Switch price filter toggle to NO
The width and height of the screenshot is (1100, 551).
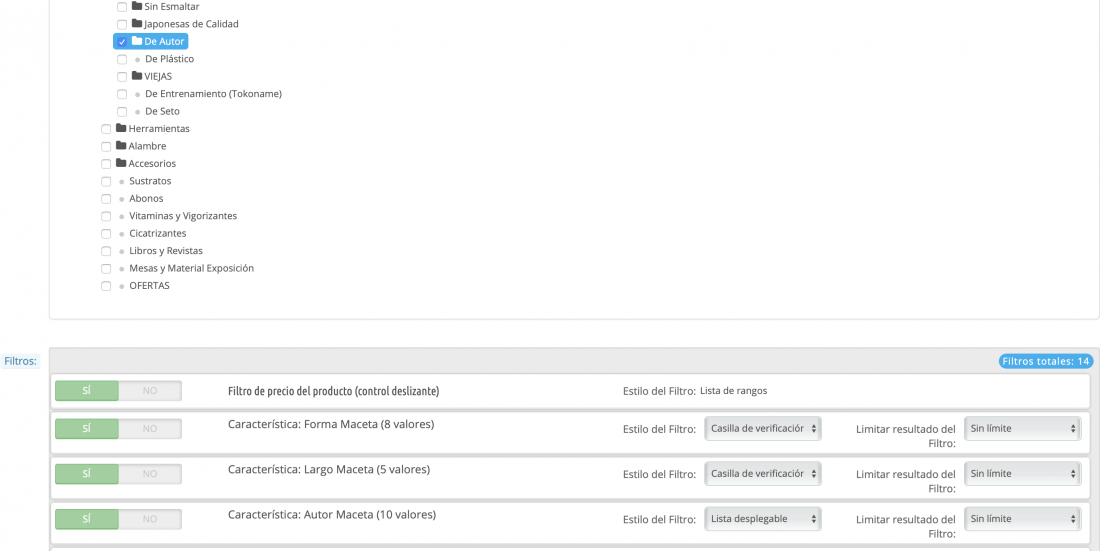pos(150,391)
